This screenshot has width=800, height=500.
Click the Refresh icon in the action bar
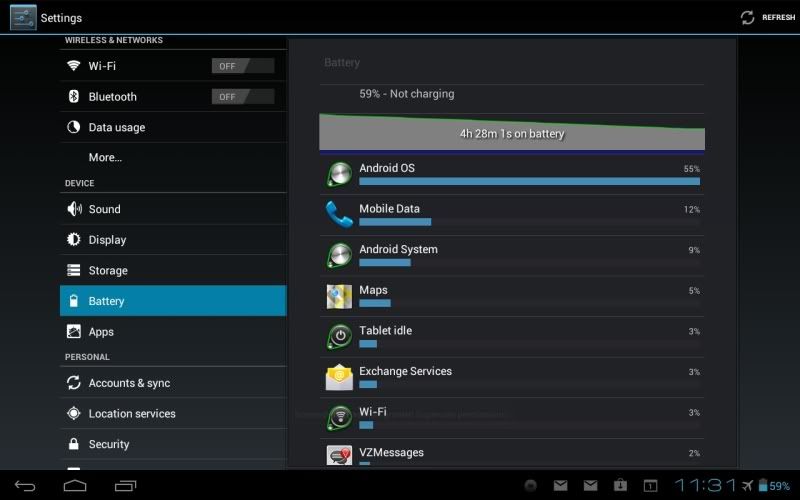click(747, 17)
